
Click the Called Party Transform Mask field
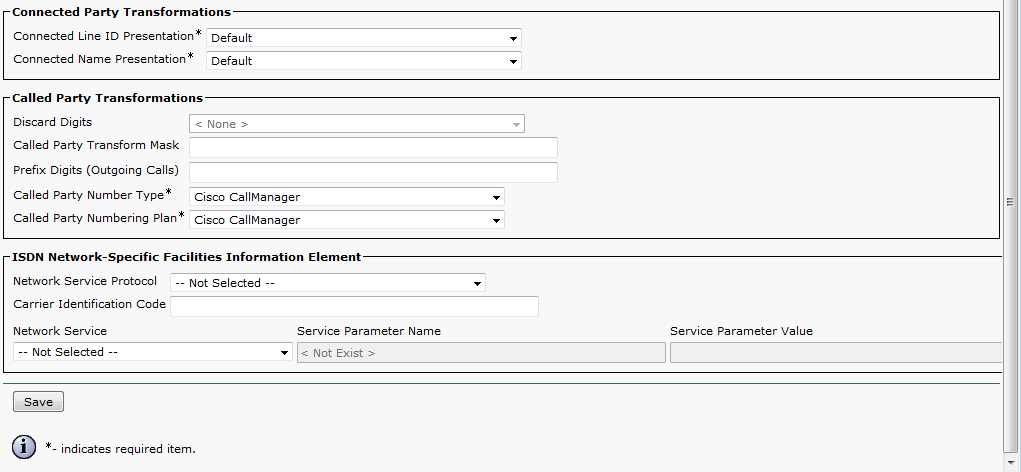click(x=372, y=147)
